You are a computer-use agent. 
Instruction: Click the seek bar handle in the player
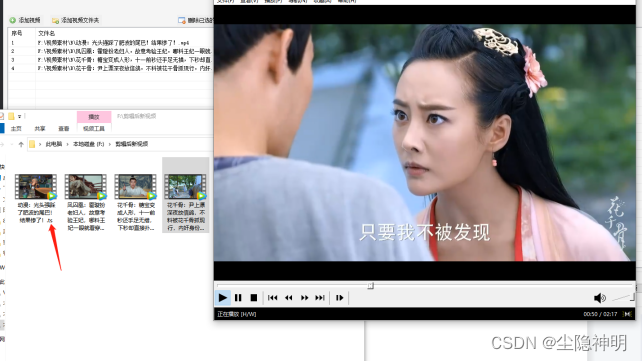coord(371,286)
